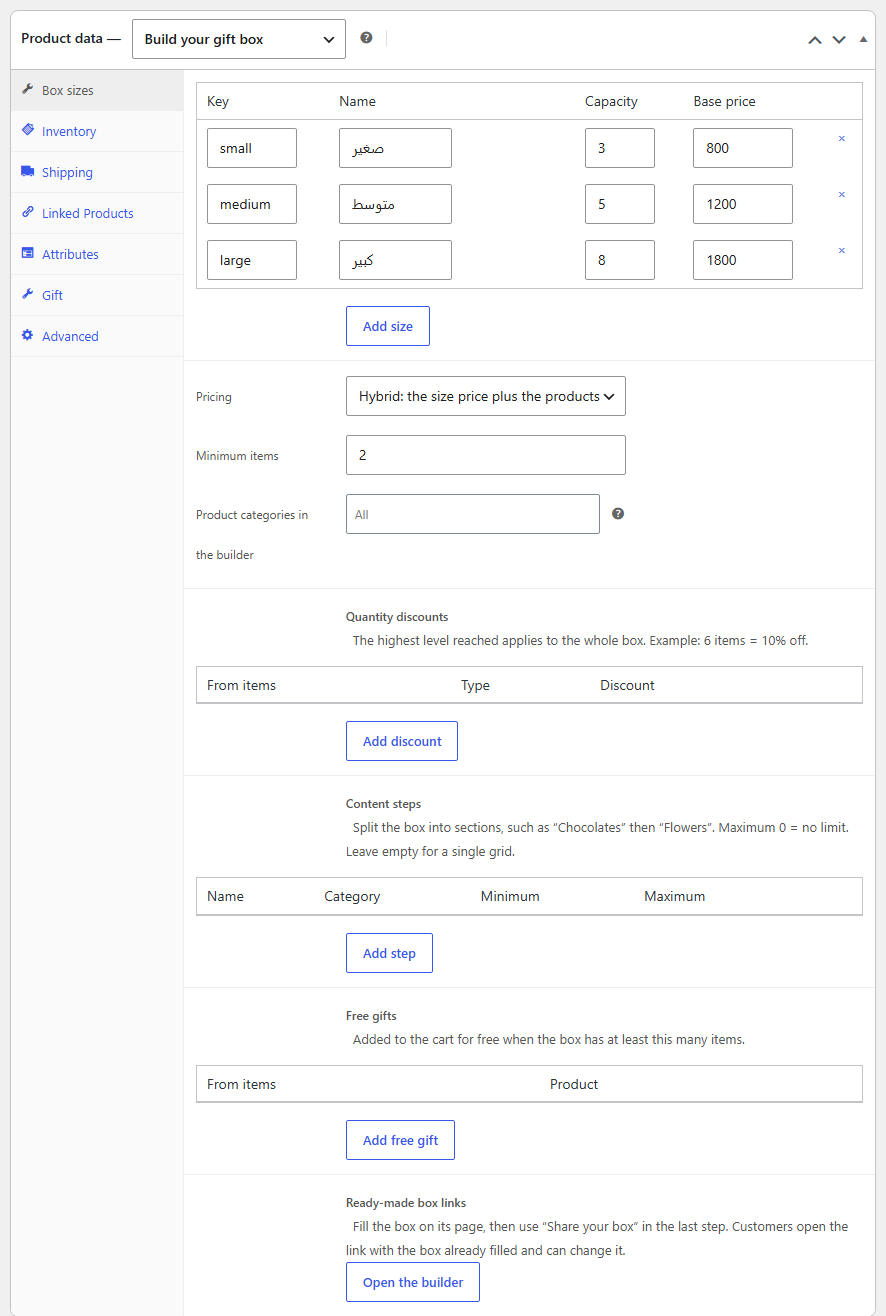This screenshot has width=886, height=1316.
Task: Click the Linked Products chain icon
Action: pyautogui.click(x=28, y=212)
